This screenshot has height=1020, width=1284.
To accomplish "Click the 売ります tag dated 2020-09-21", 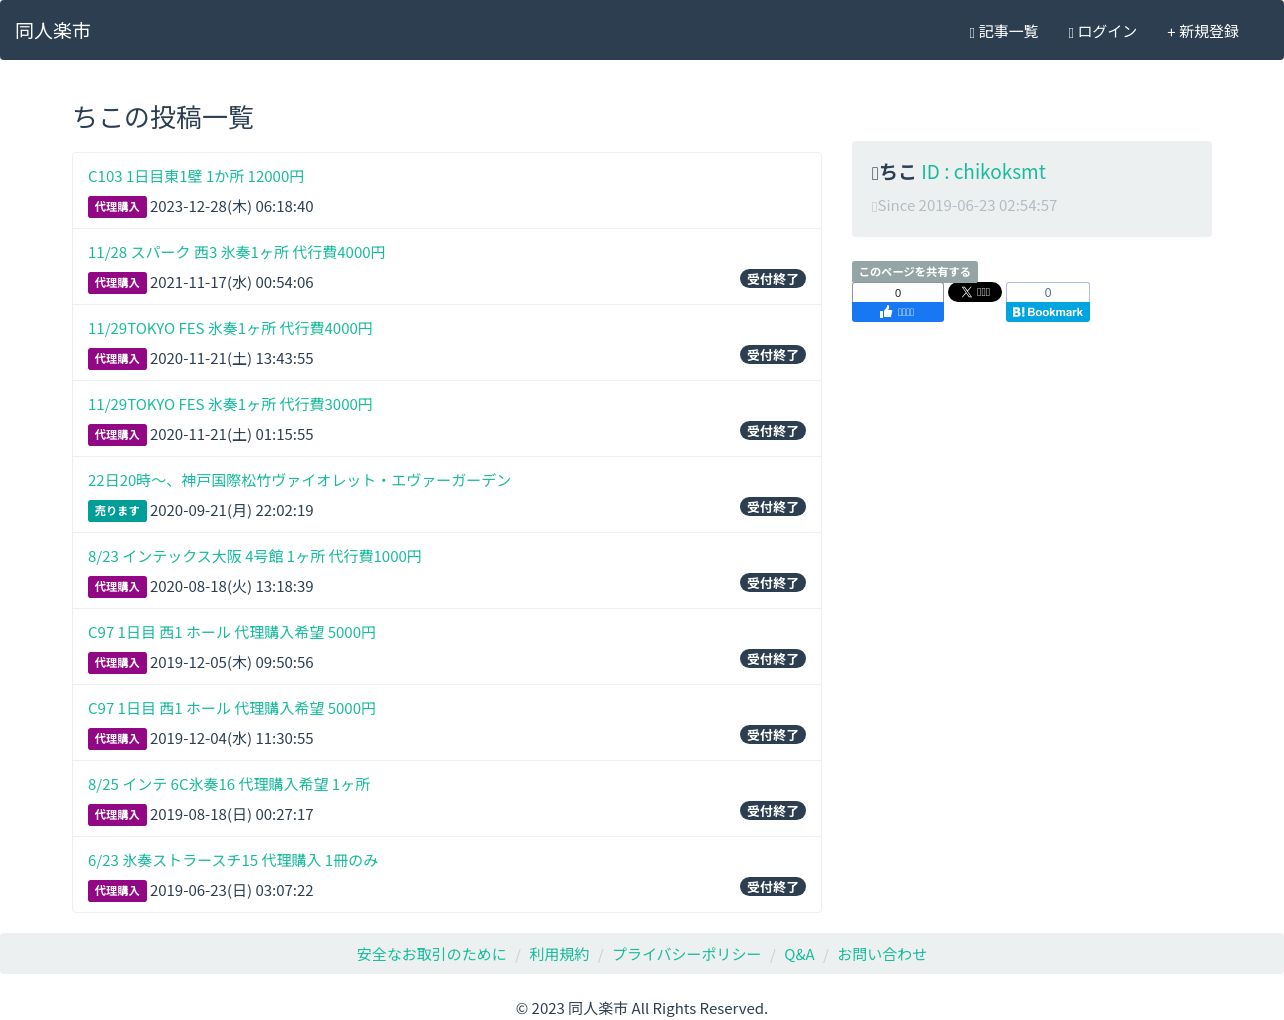I will 117,511.
